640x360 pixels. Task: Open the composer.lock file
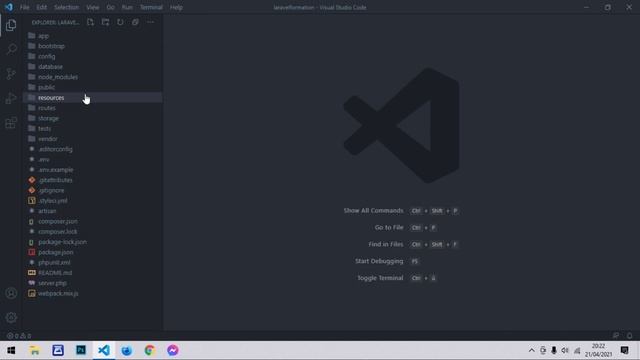point(93,231)
